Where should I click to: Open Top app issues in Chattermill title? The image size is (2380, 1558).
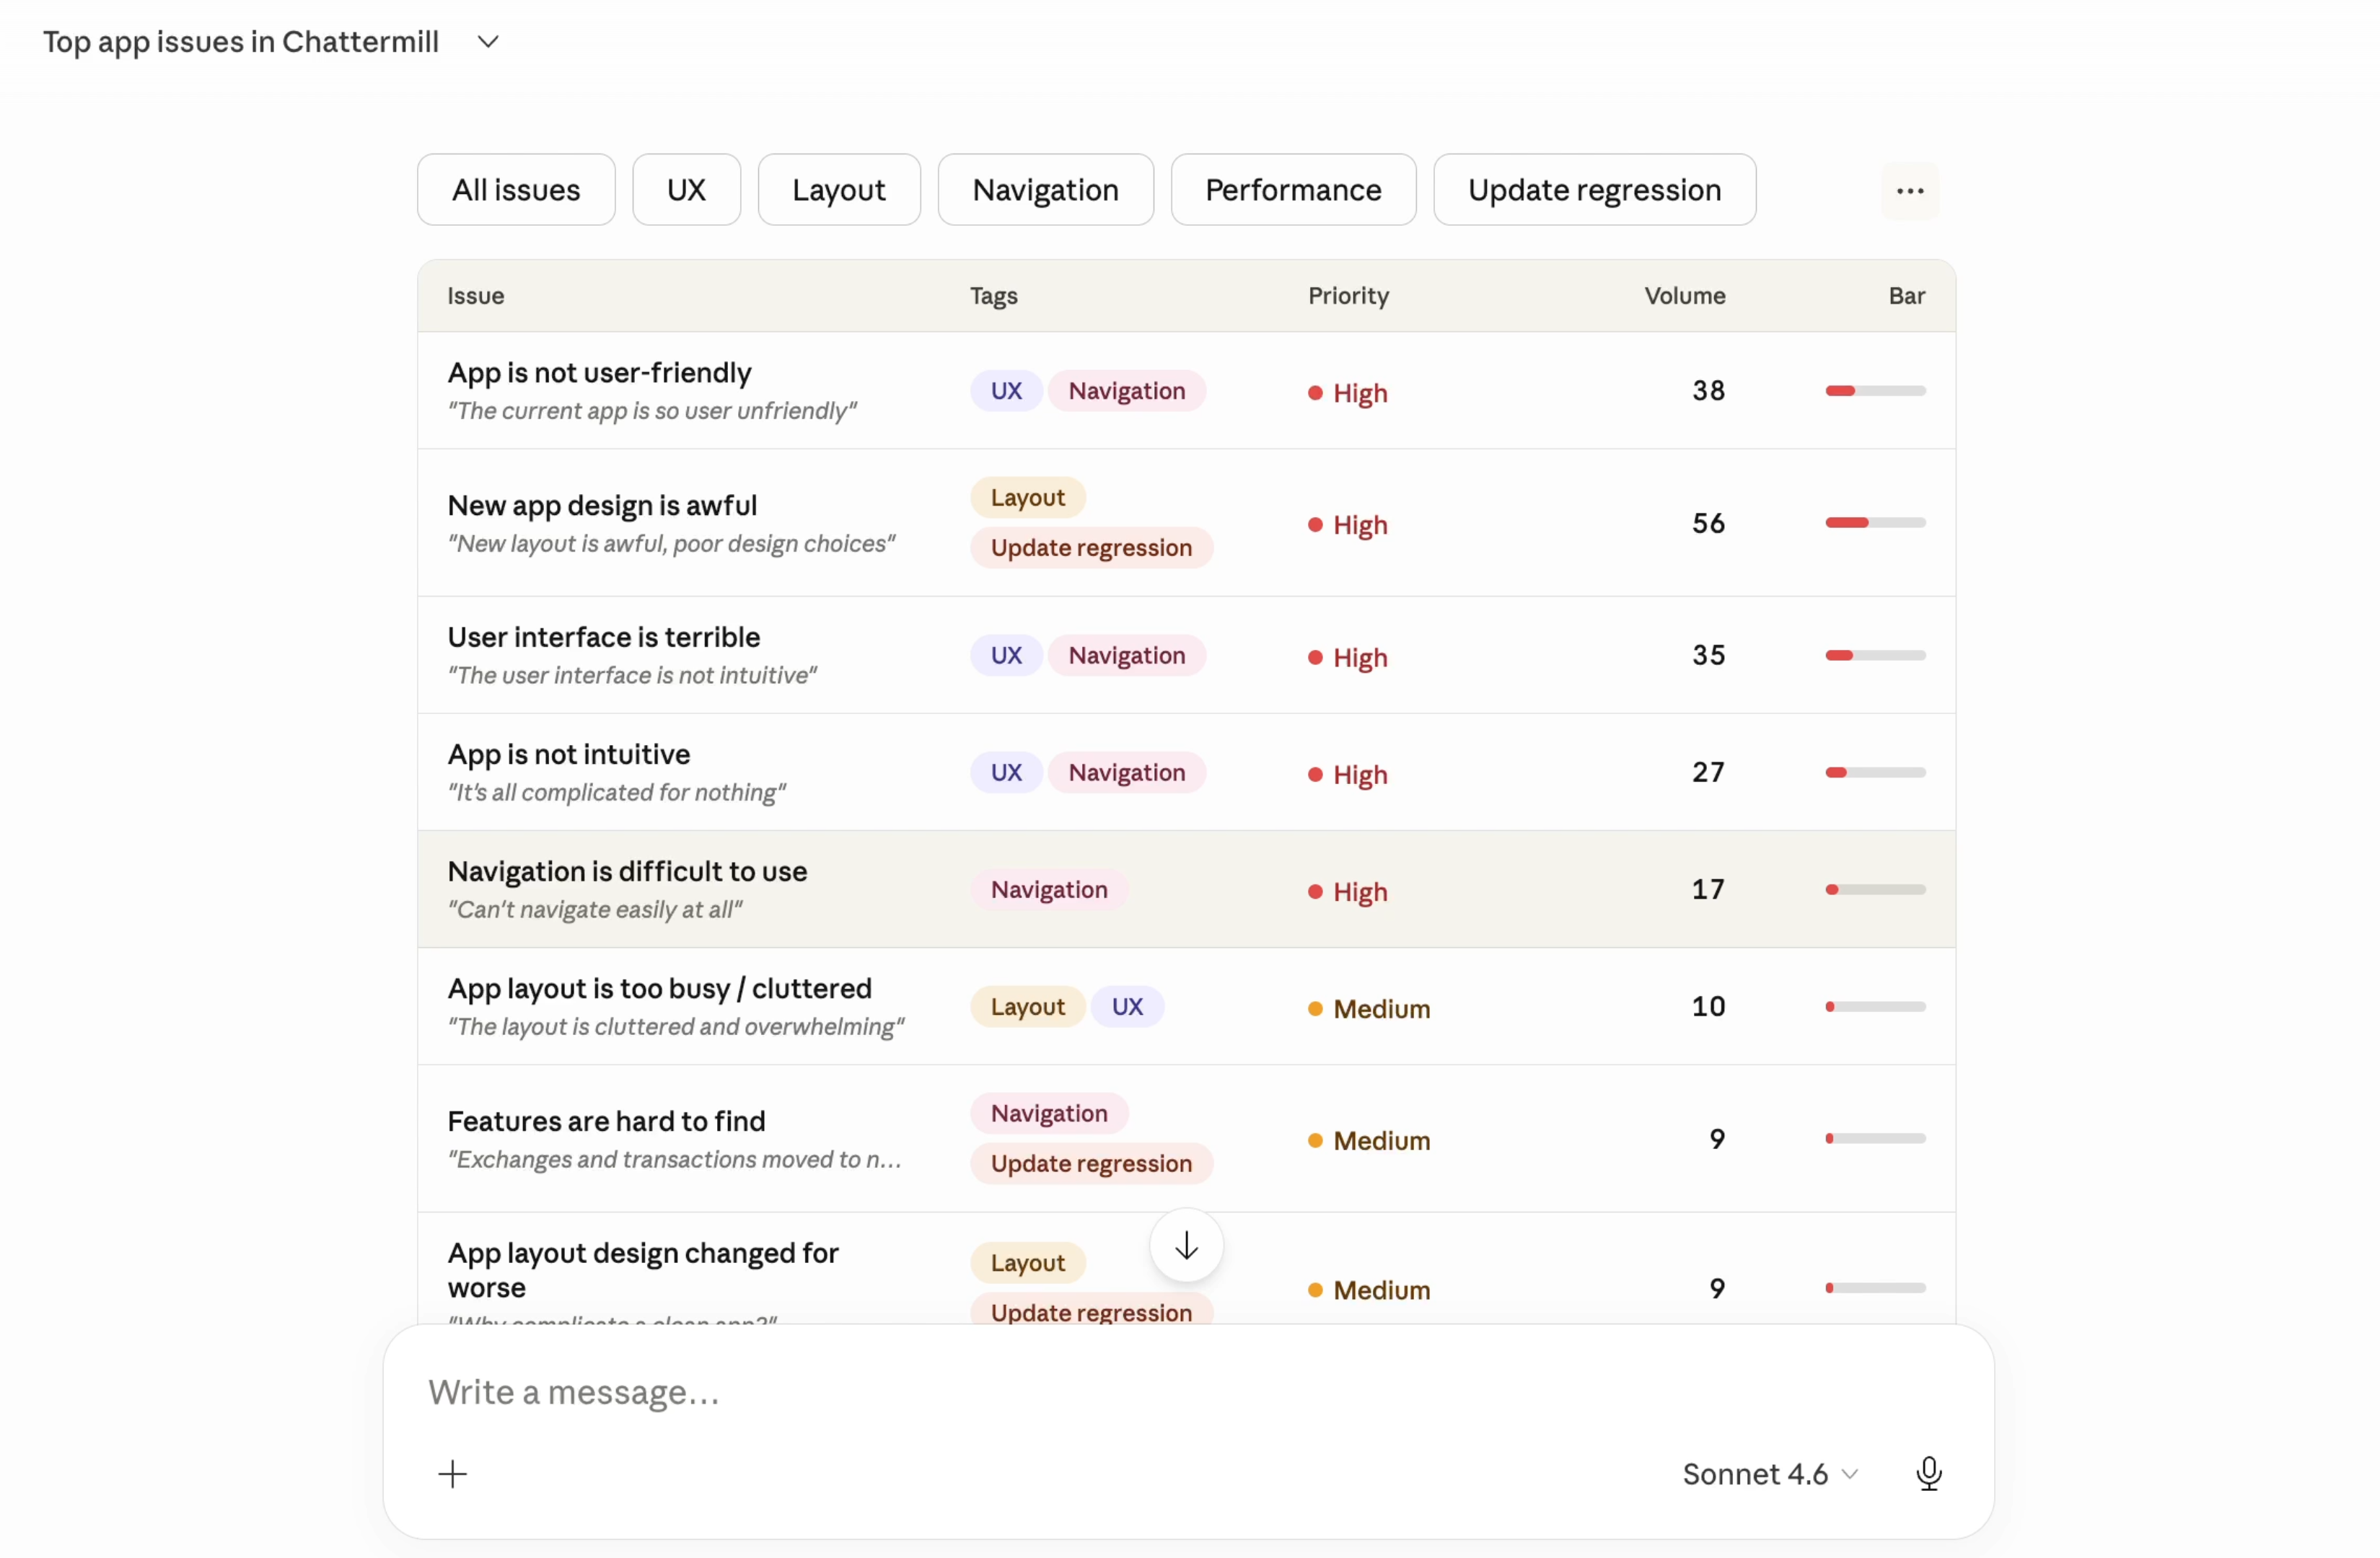241,42
